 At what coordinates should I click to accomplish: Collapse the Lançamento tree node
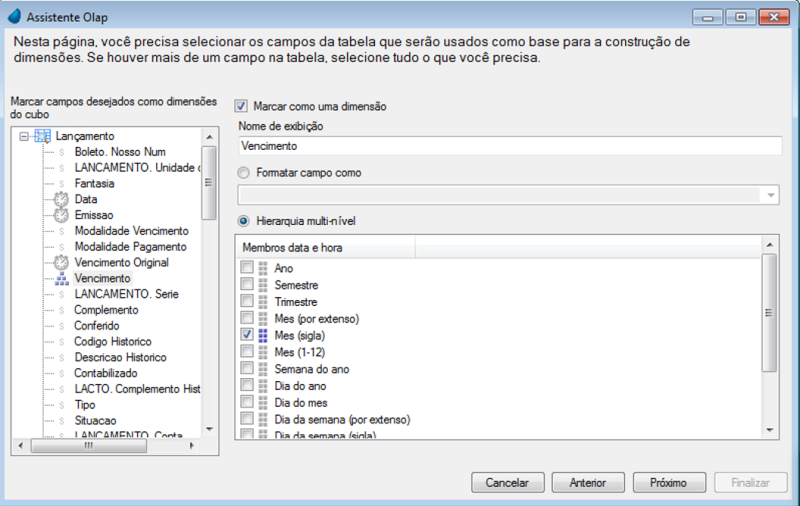(x=24, y=136)
